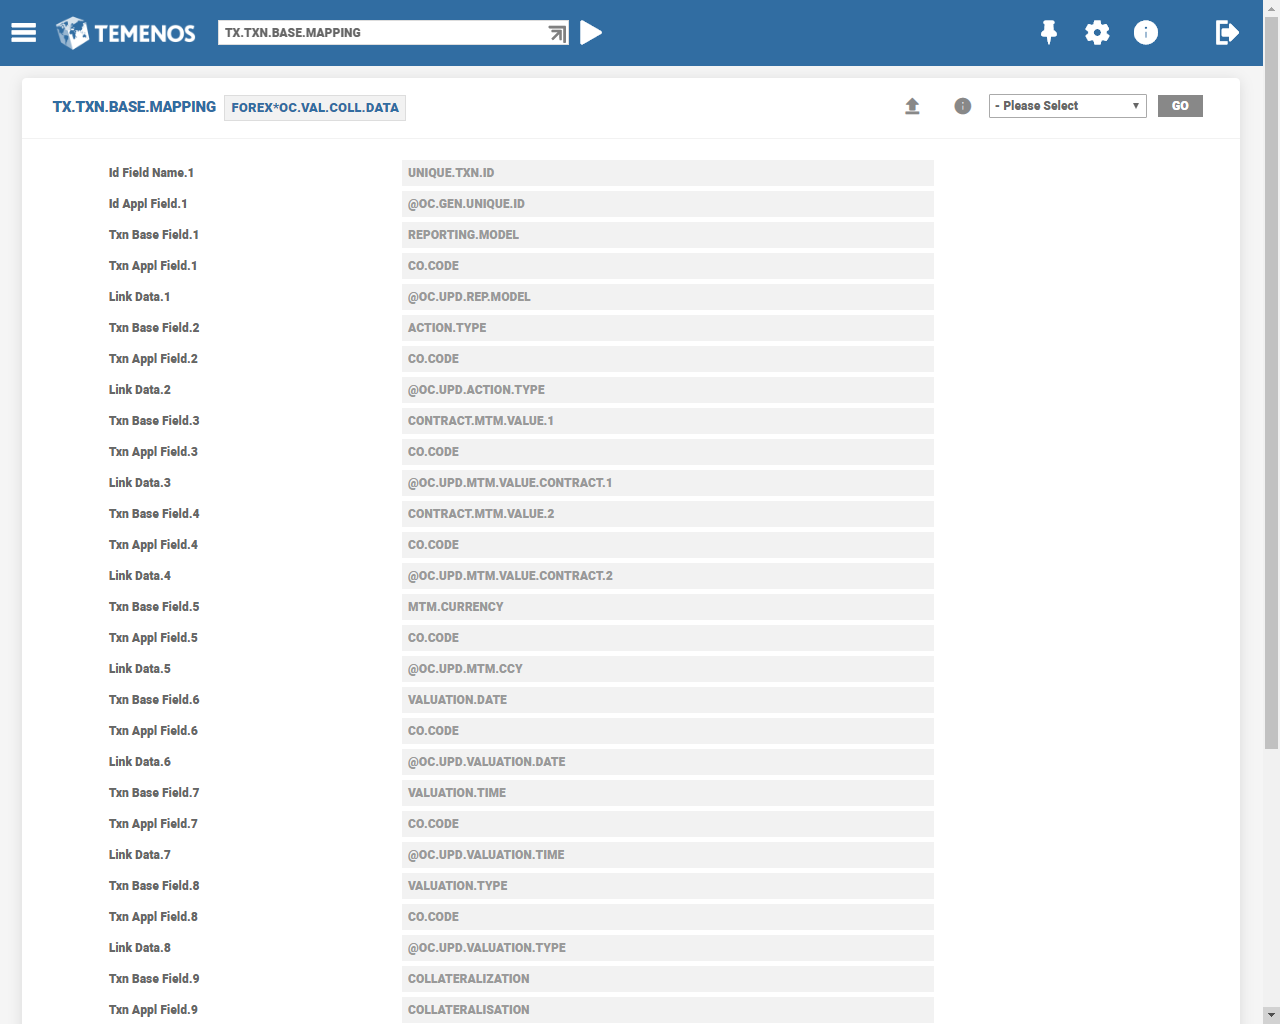Screen dimensions: 1280x1024
Task: Click the CO.CODE value for Txn Appl Field.1
Action: click(x=668, y=266)
